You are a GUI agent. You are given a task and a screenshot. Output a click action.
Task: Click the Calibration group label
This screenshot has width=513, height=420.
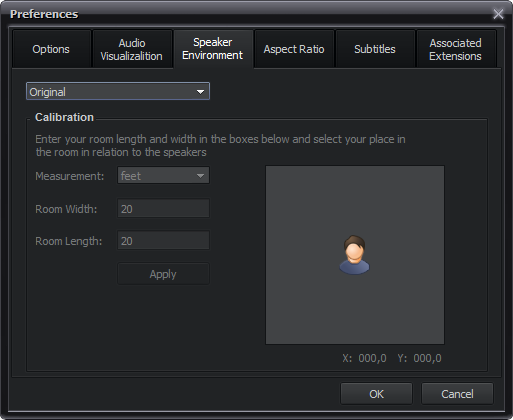click(64, 117)
